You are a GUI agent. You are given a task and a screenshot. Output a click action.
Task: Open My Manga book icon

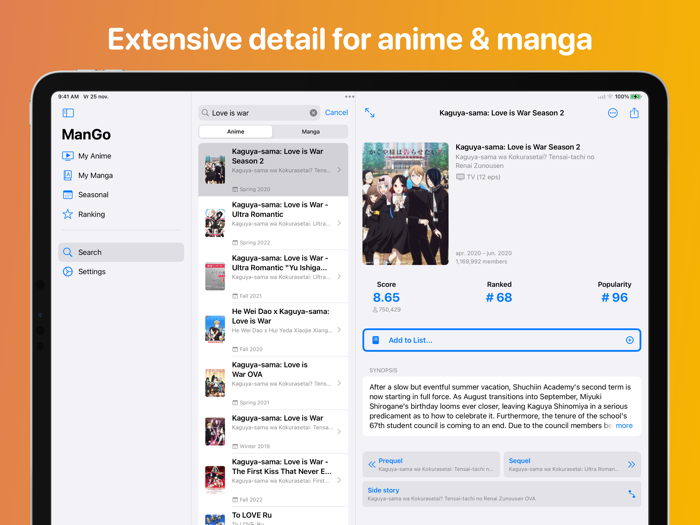(68, 175)
